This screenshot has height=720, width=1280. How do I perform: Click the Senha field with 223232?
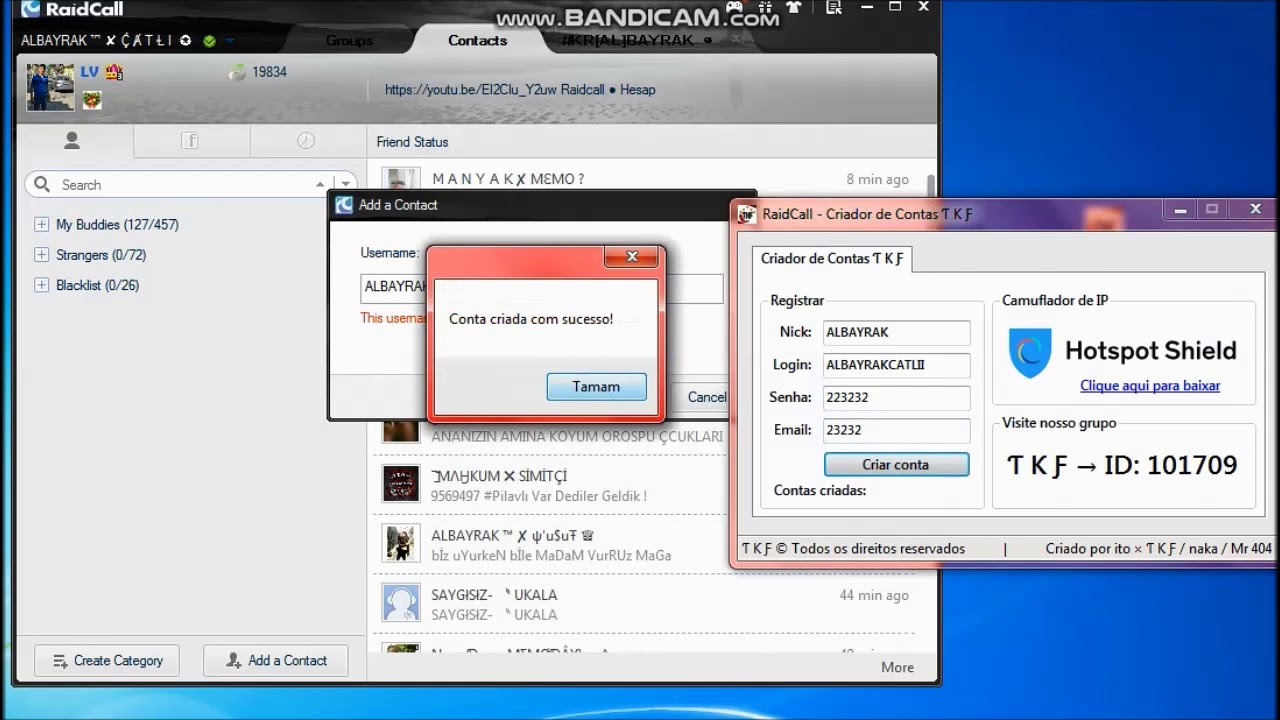click(x=896, y=398)
